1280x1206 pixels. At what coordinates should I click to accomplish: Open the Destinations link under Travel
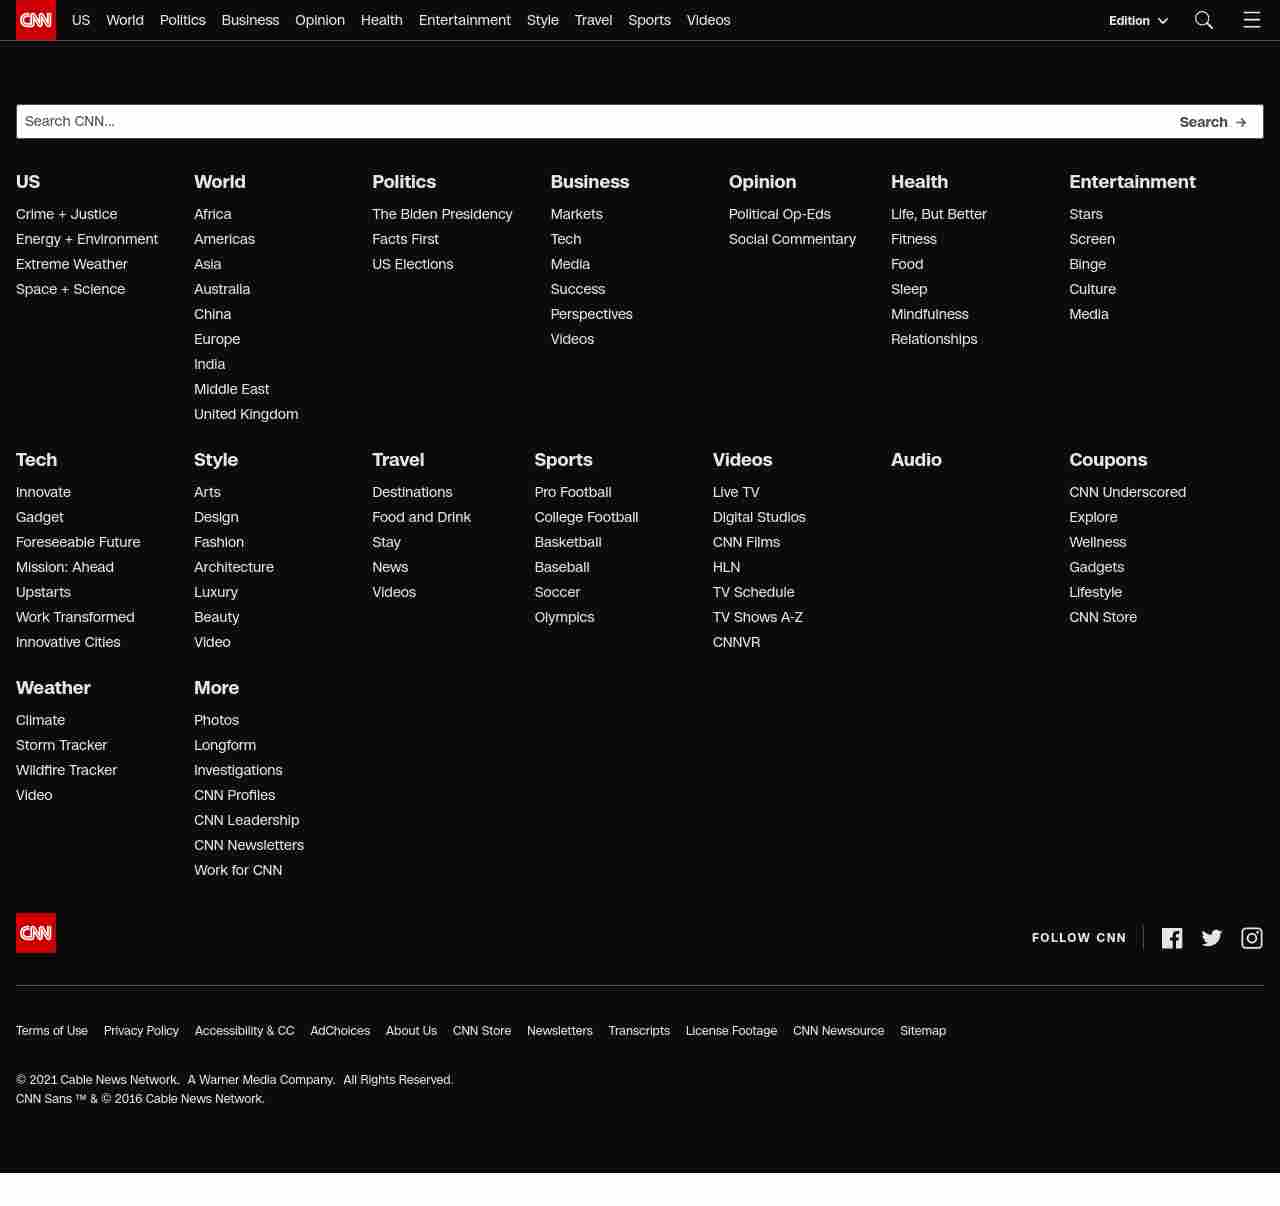pyautogui.click(x=412, y=492)
